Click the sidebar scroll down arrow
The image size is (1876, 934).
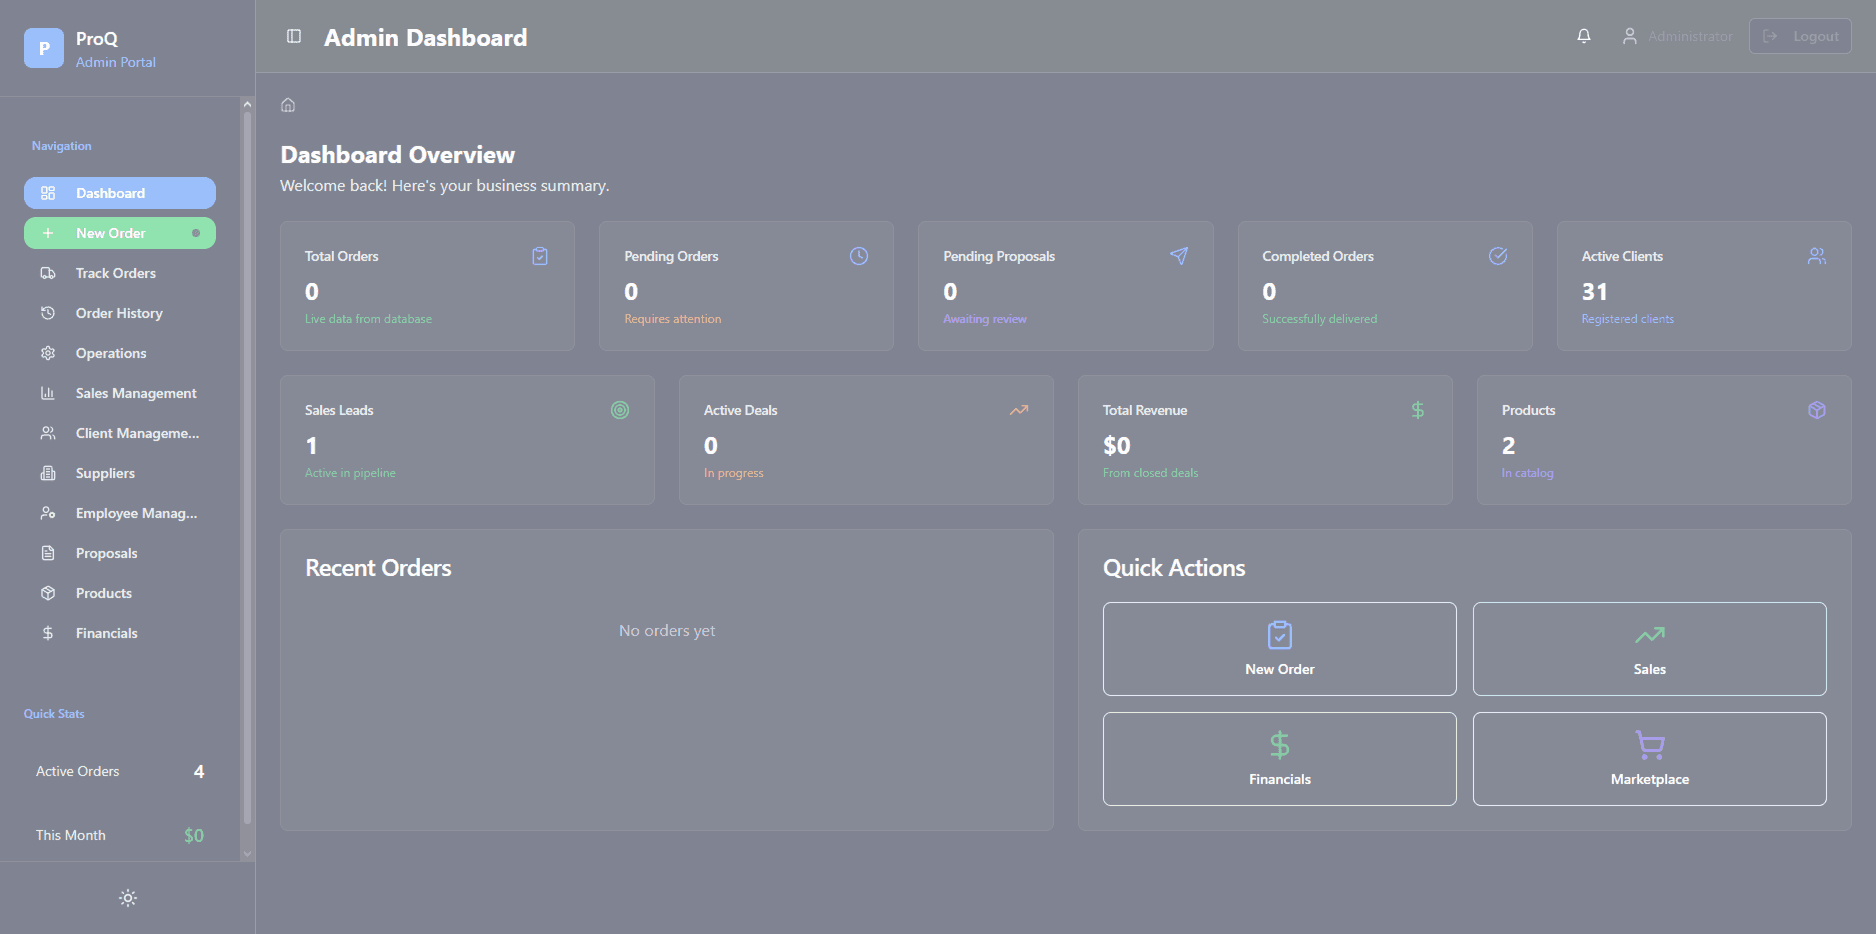coord(247,854)
